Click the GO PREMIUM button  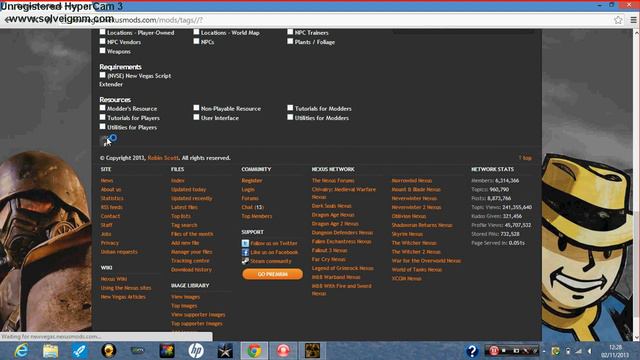click(273, 274)
